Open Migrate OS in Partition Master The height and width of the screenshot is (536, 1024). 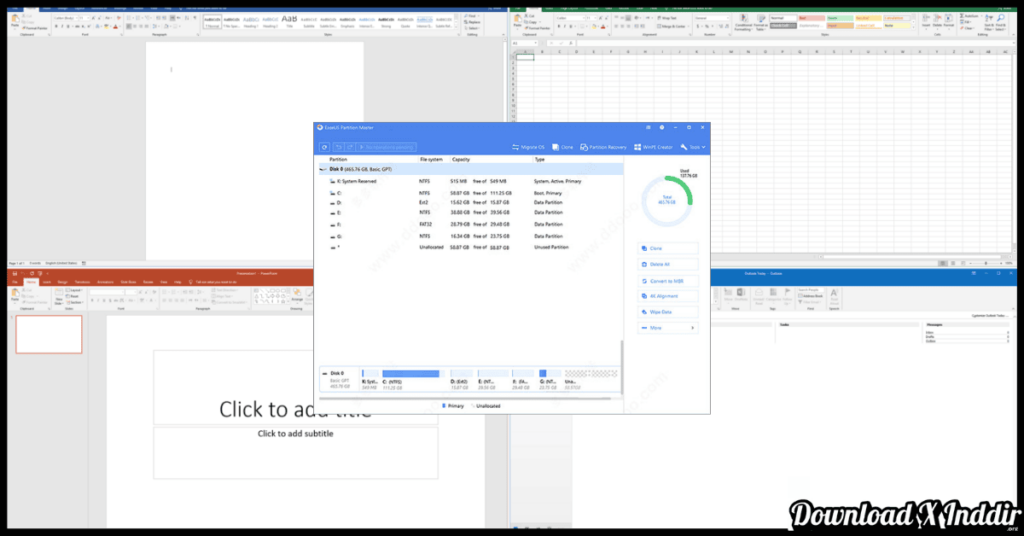[528, 147]
